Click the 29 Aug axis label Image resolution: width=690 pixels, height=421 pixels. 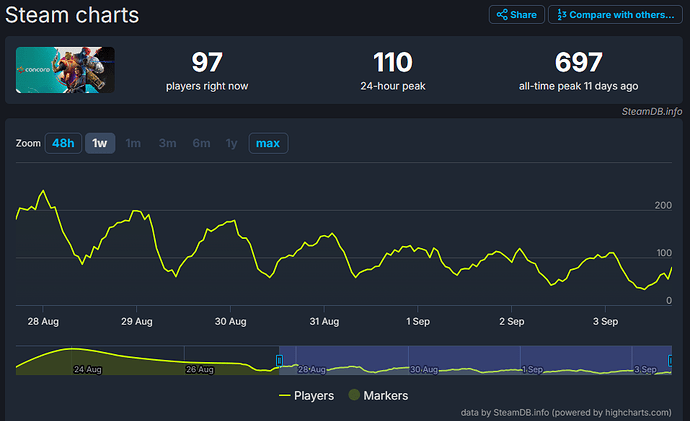(137, 321)
